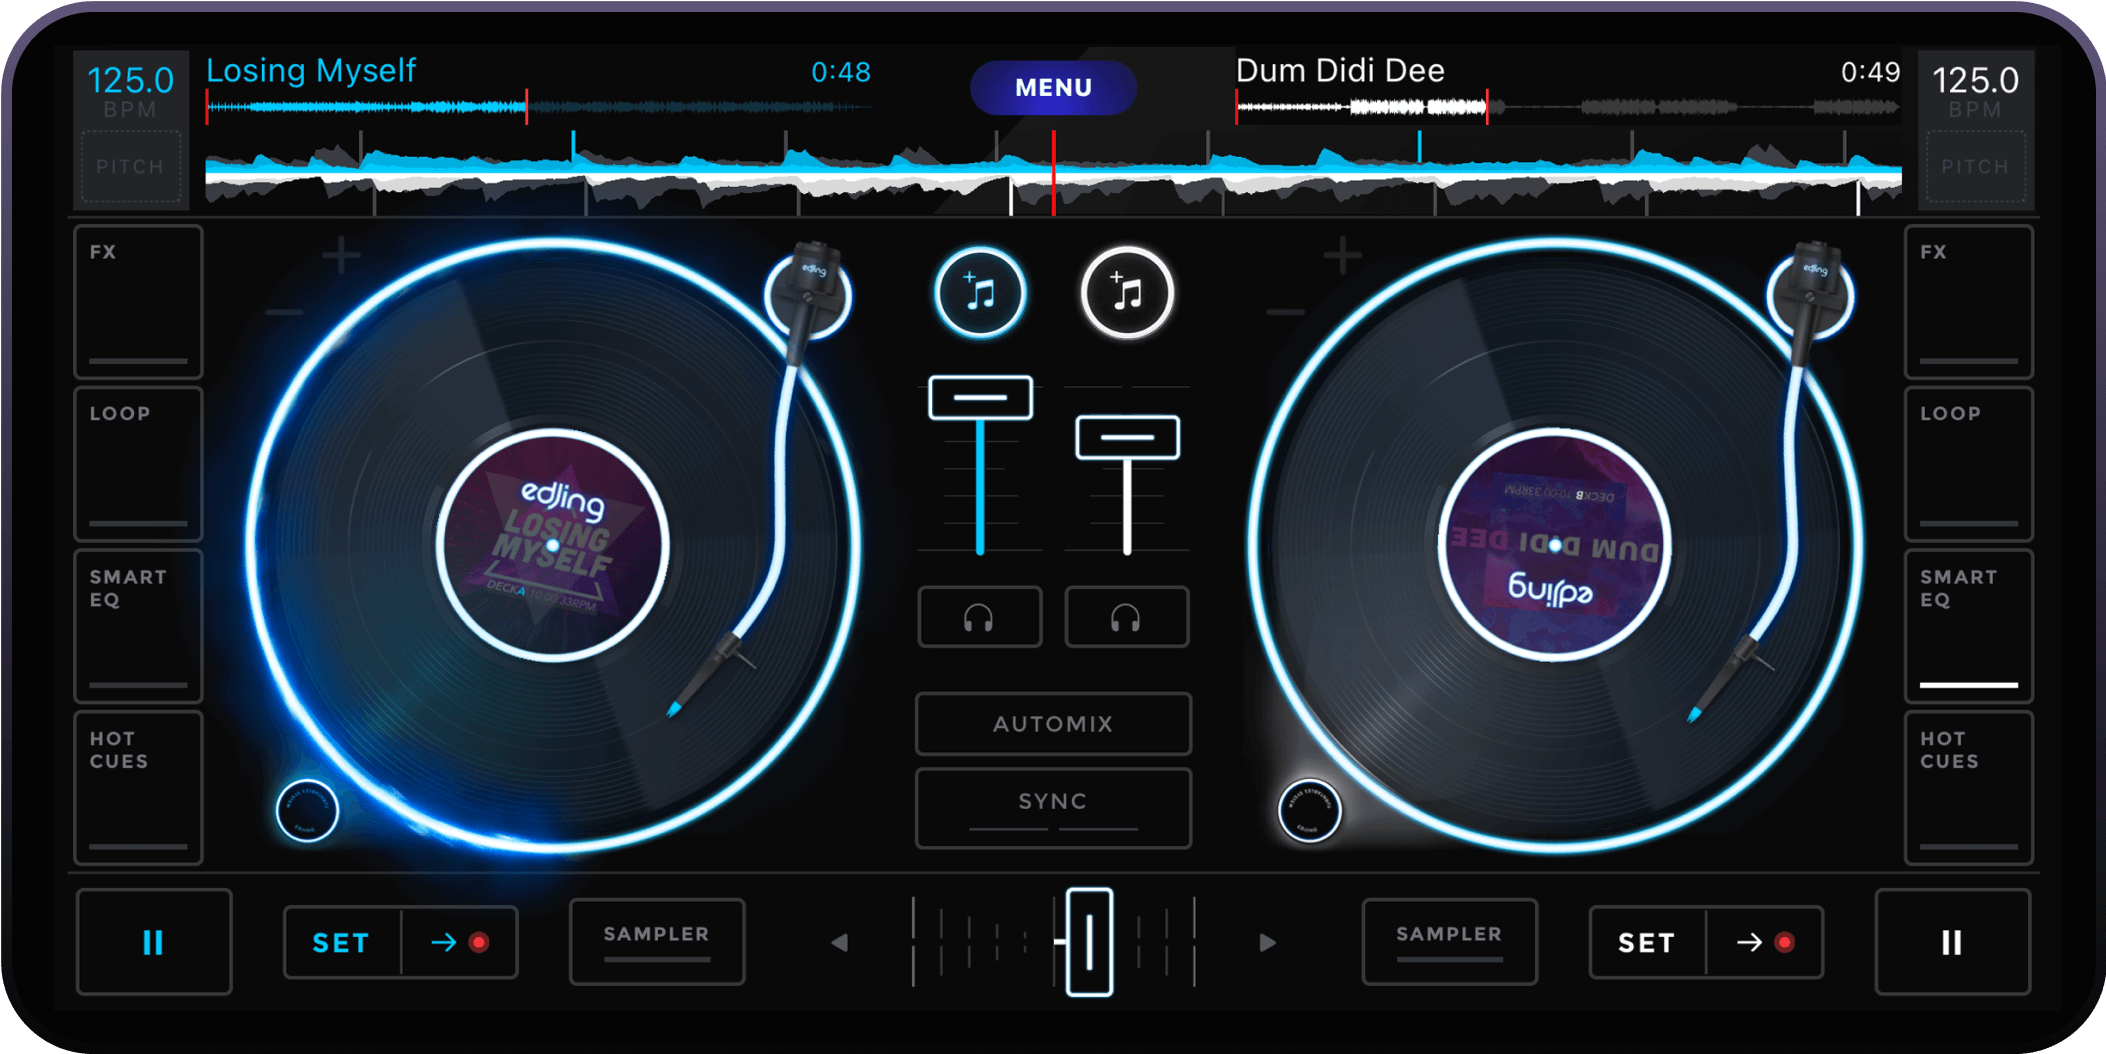Enable headphone pre-listen for left deck
The height and width of the screenshot is (1054, 2106).
pos(979,618)
